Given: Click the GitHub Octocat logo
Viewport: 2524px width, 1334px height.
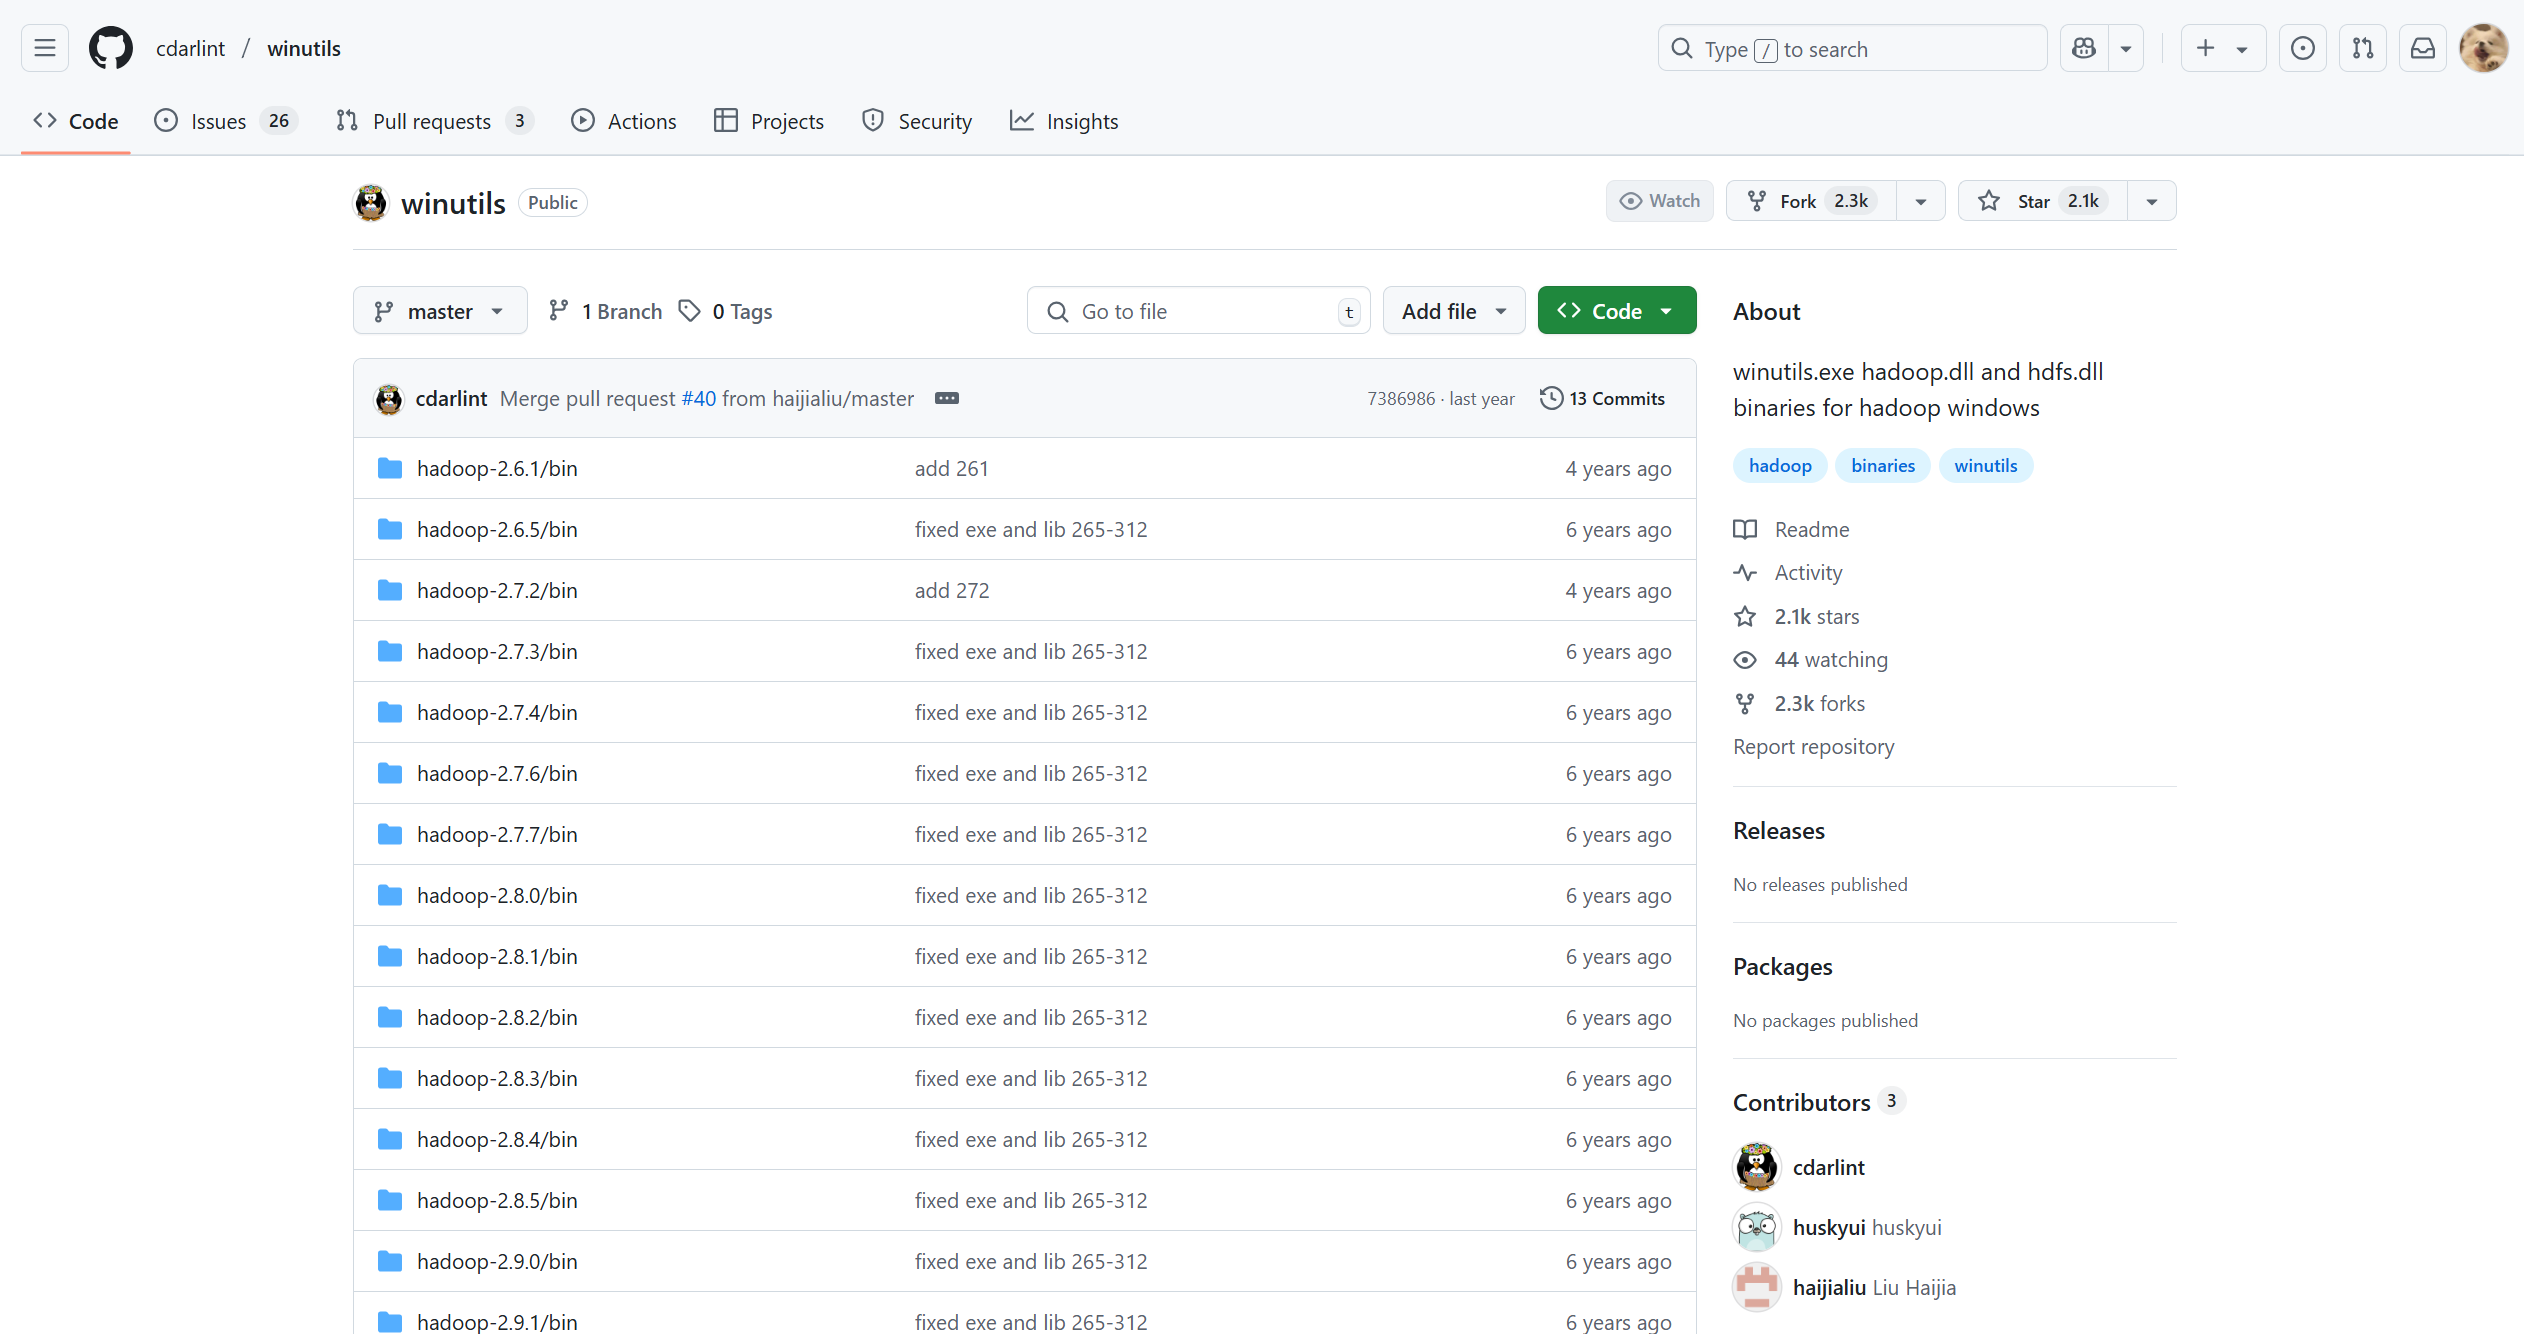Looking at the screenshot, I should click(110, 48).
